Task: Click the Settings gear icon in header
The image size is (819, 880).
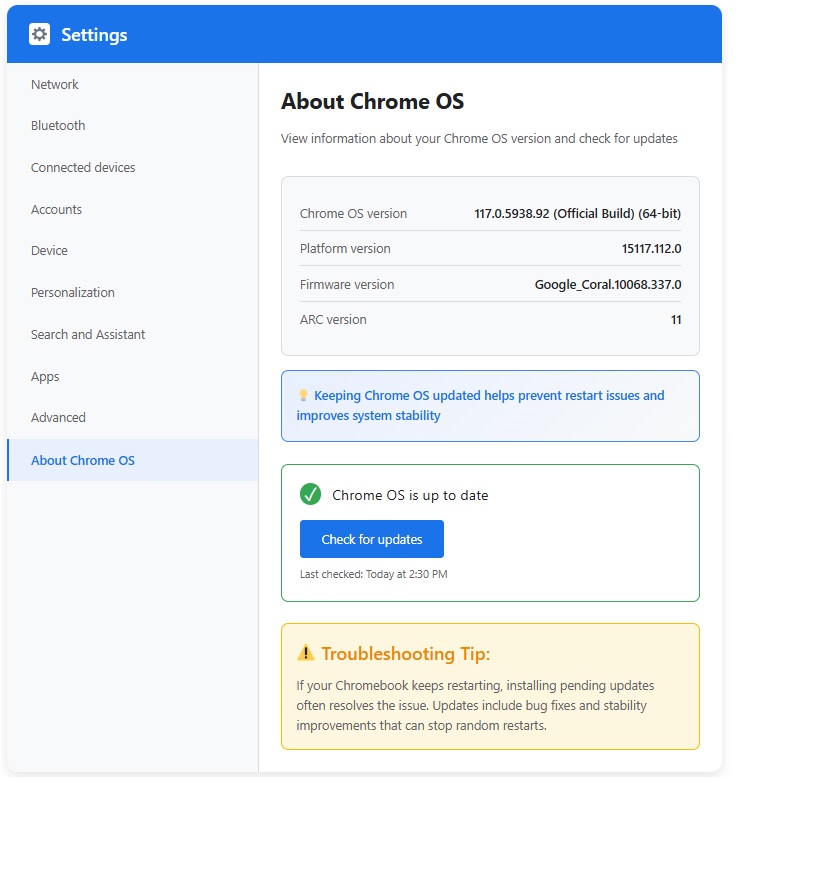Action: click(39, 34)
